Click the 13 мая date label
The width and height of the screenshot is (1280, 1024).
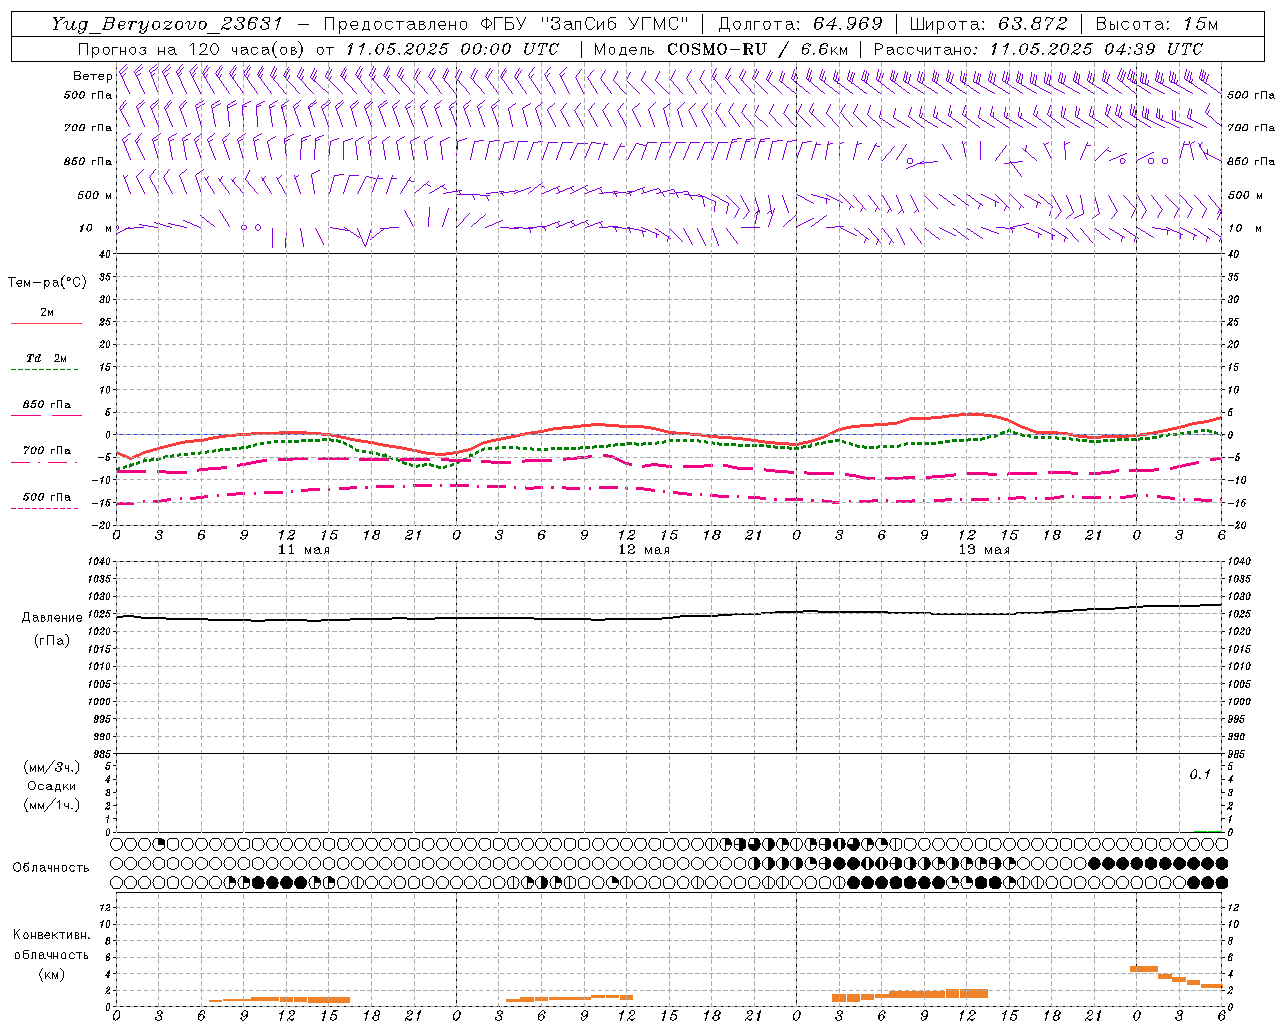[983, 550]
